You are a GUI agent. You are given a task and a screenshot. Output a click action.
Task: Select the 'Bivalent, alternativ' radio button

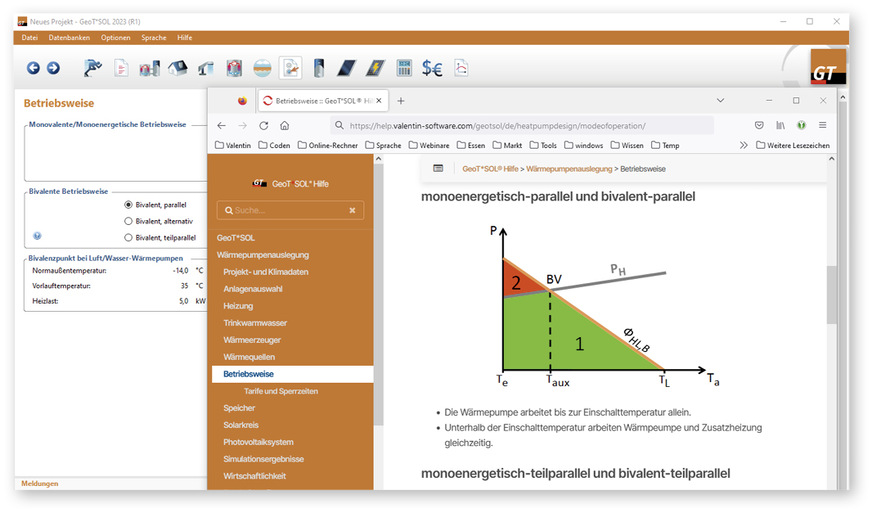coord(128,221)
